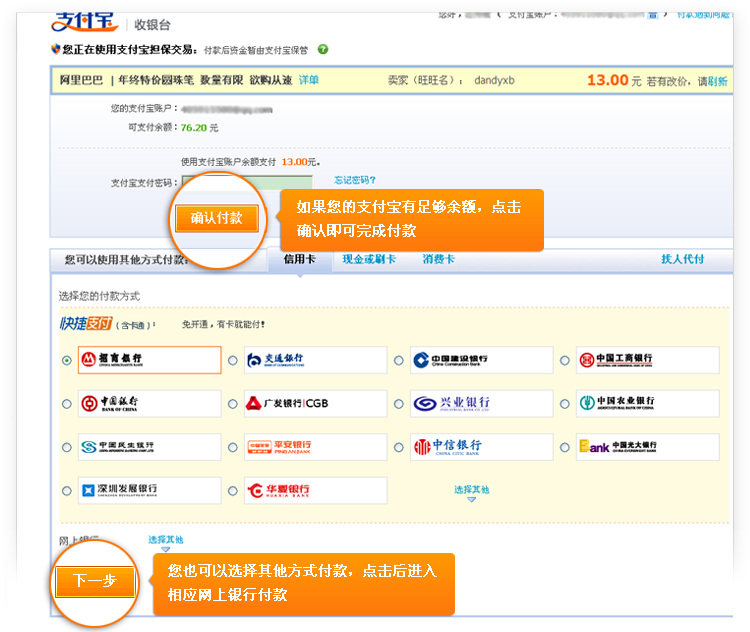Image resolution: width=750 pixels, height=632 pixels.
Task: Click the seller name dandyxb
Action: click(x=494, y=80)
